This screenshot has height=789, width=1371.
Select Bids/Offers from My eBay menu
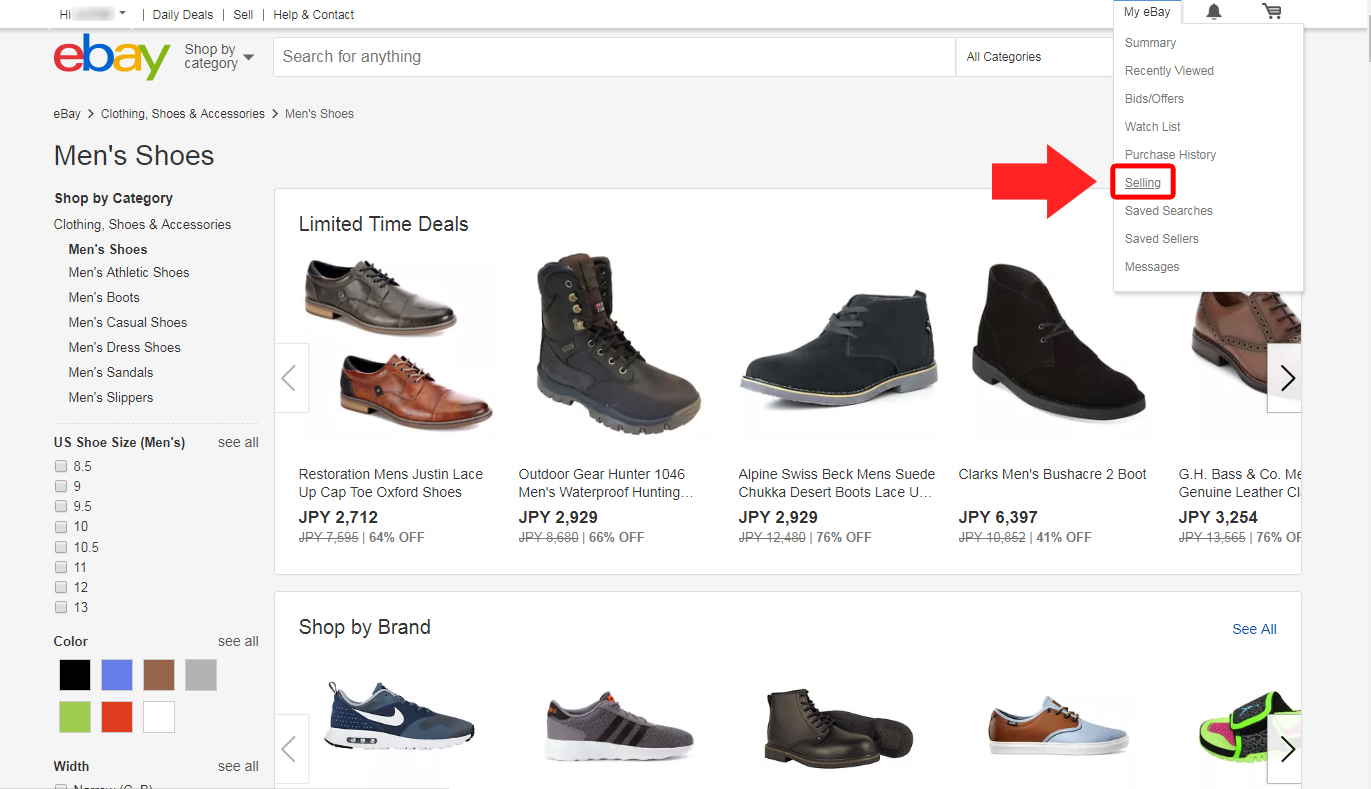[x=1154, y=99]
